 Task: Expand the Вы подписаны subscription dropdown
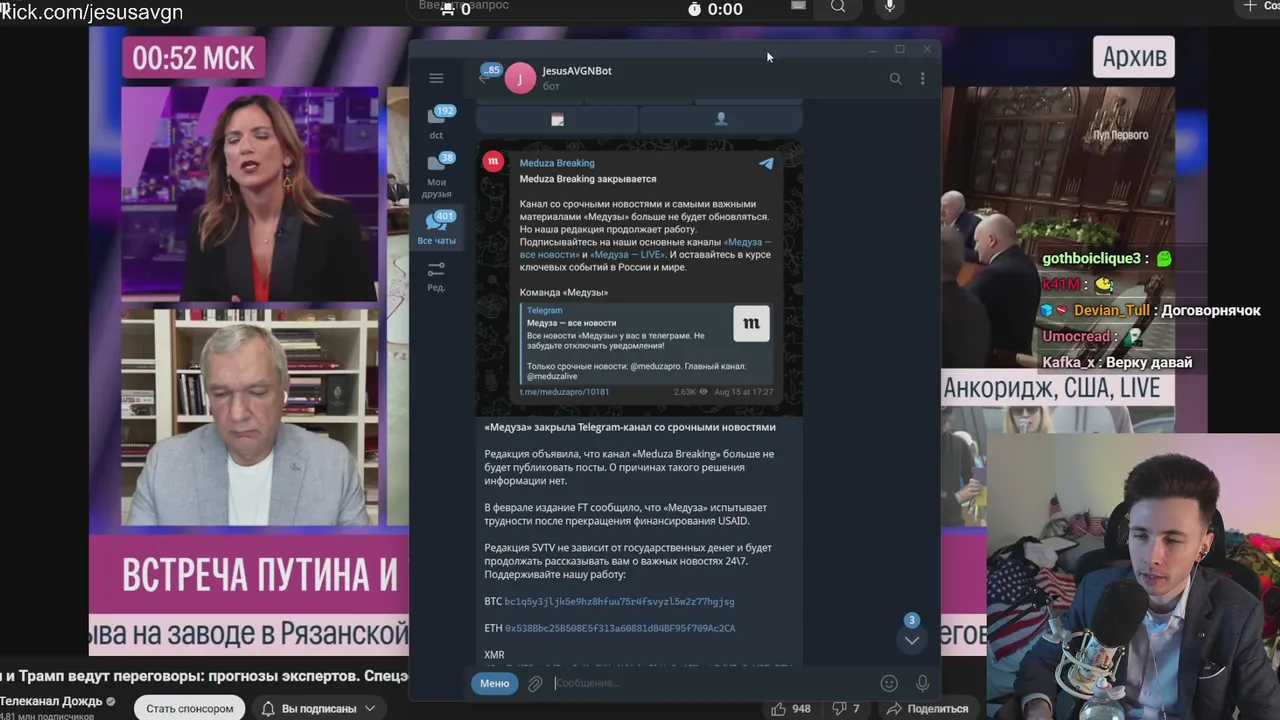(318, 708)
